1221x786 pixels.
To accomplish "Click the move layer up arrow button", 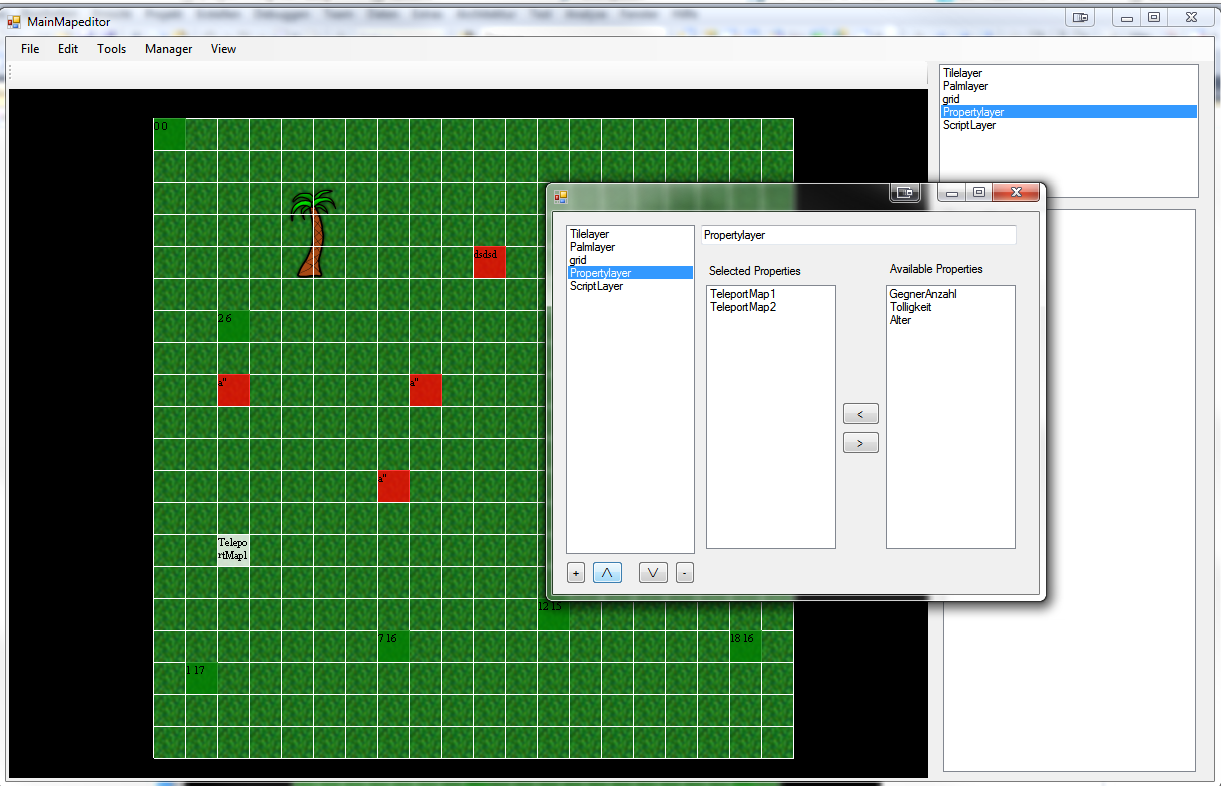I will coord(607,573).
